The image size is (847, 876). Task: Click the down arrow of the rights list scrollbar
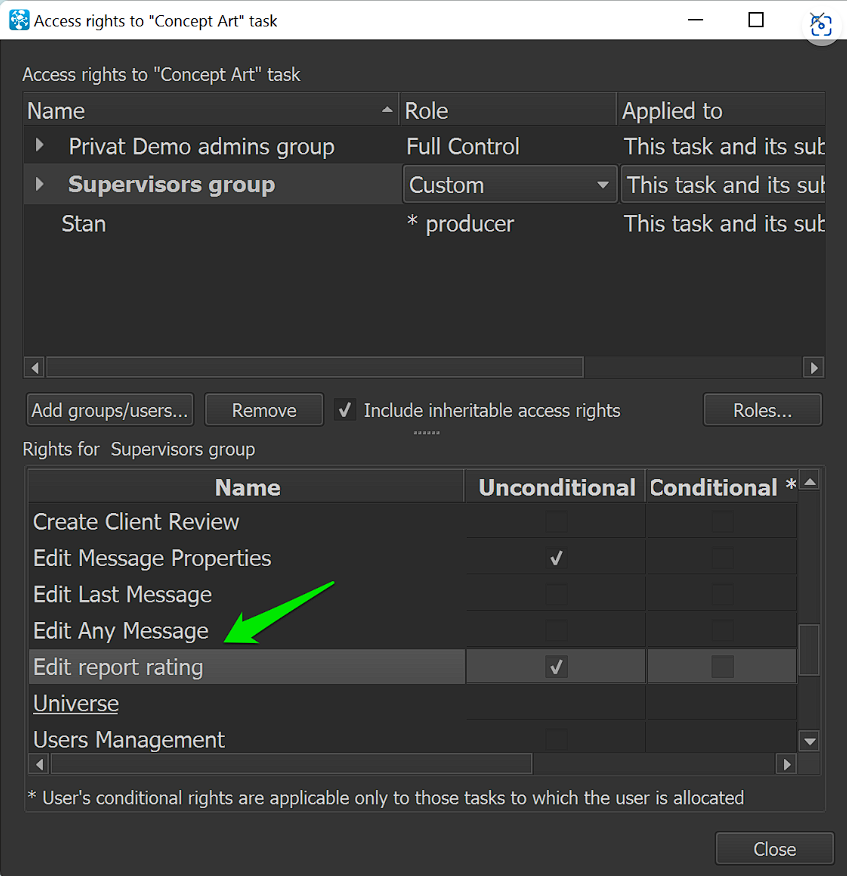[810, 741]
